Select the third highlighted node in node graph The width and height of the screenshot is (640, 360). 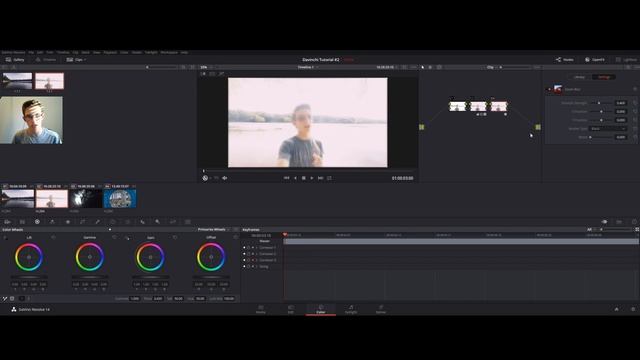click(499, 106)
